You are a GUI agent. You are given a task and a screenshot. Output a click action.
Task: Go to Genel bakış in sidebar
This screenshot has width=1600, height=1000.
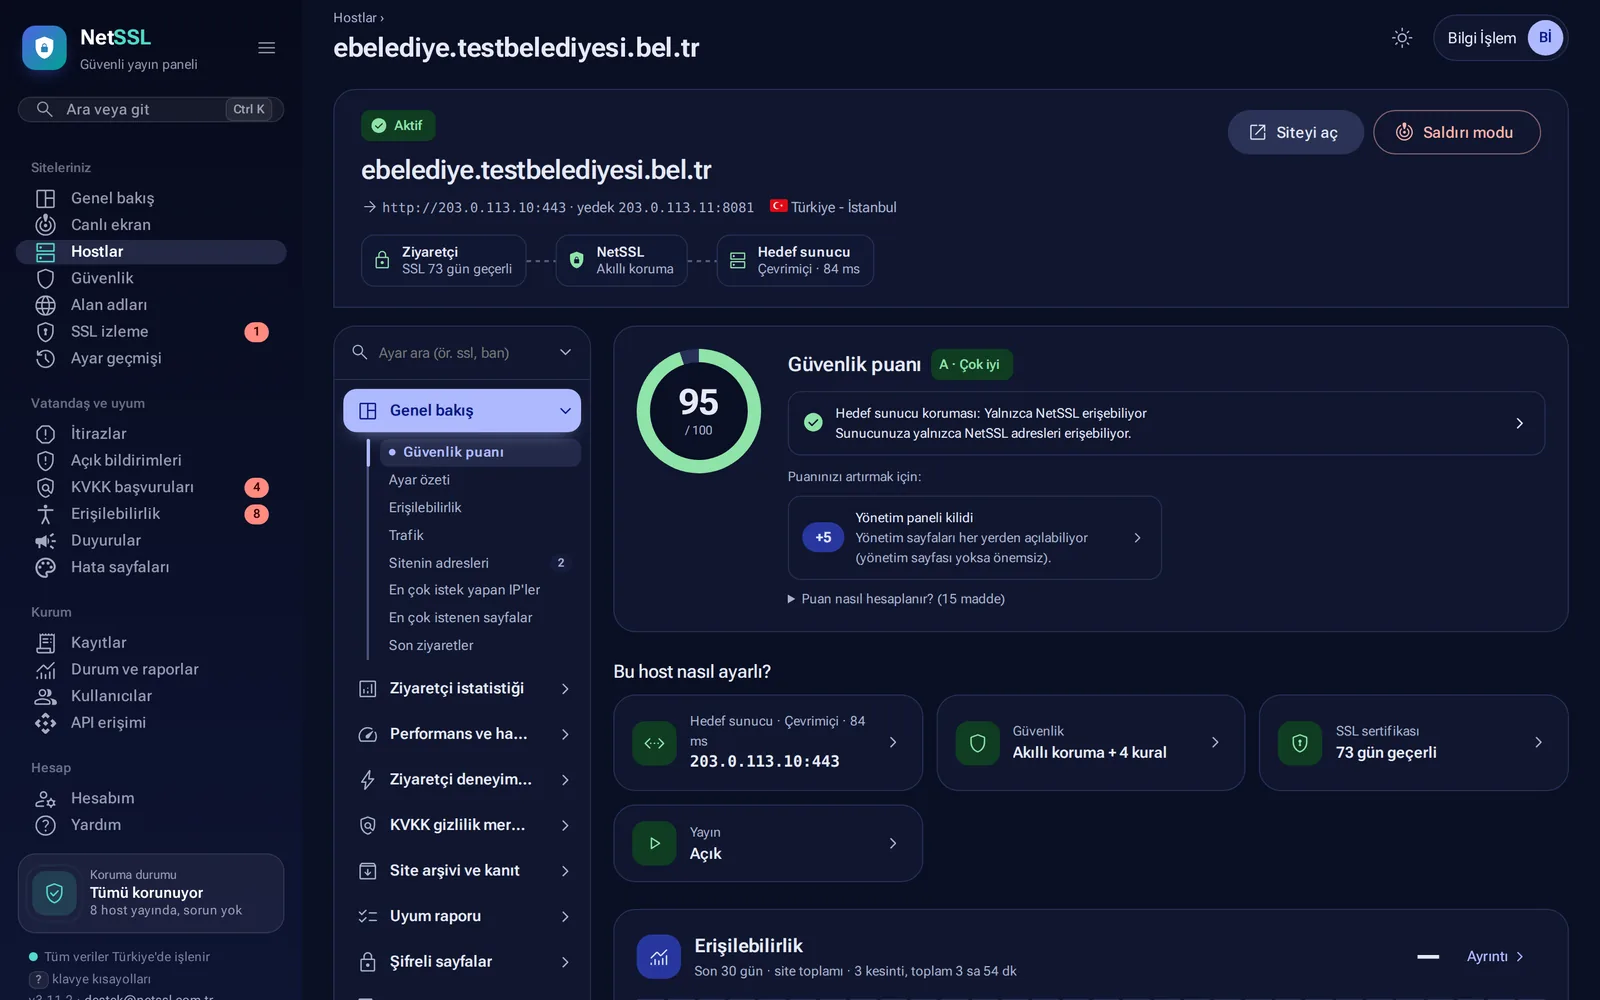151,198
